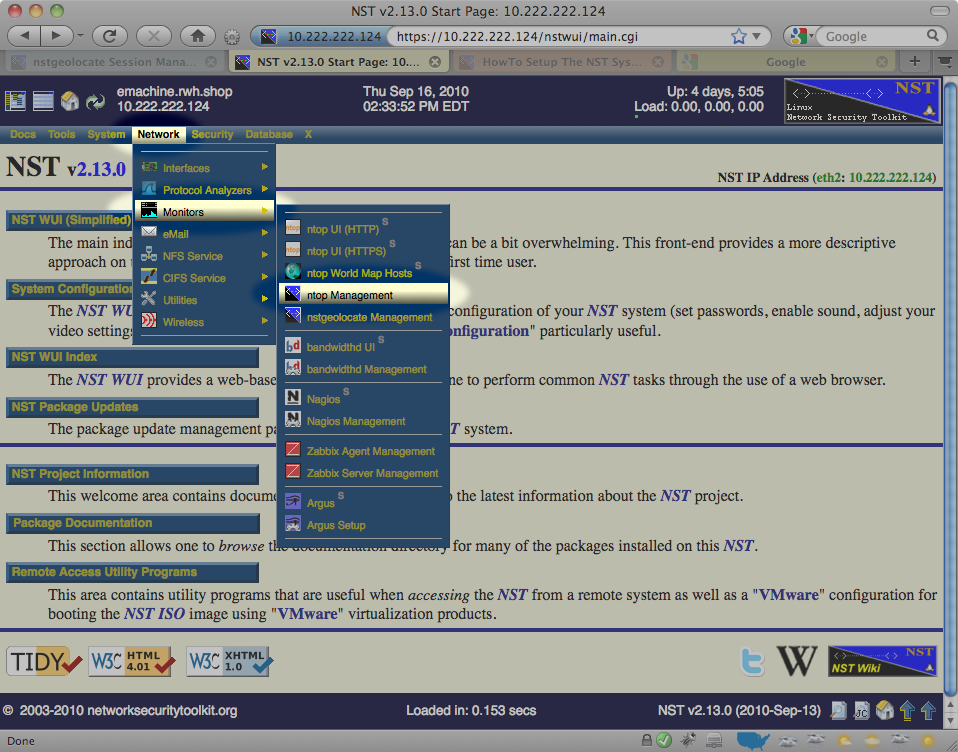Open the NST Wiki banner
The width and height of the screenshot is (958, 752).
[882, 661]
